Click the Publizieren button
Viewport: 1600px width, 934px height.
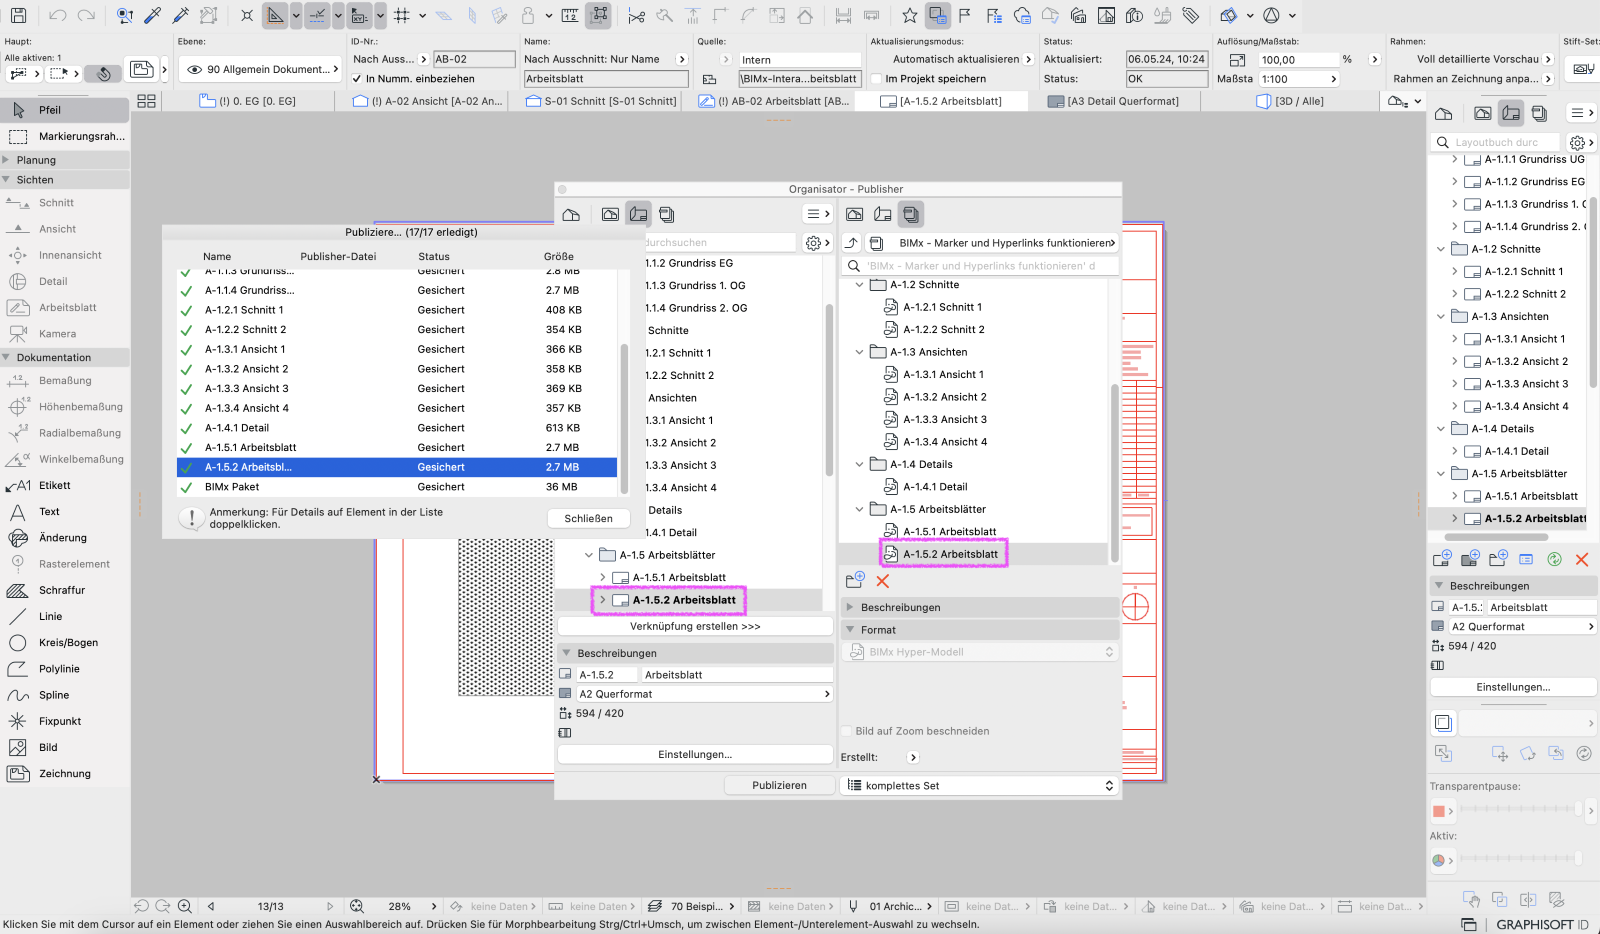pyautogui.click(x=779, y=786)
